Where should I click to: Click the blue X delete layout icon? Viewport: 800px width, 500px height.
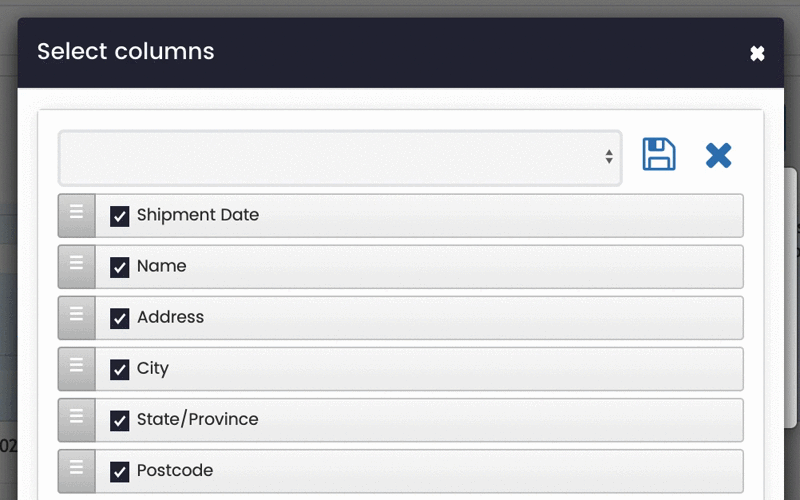(718, 155)
